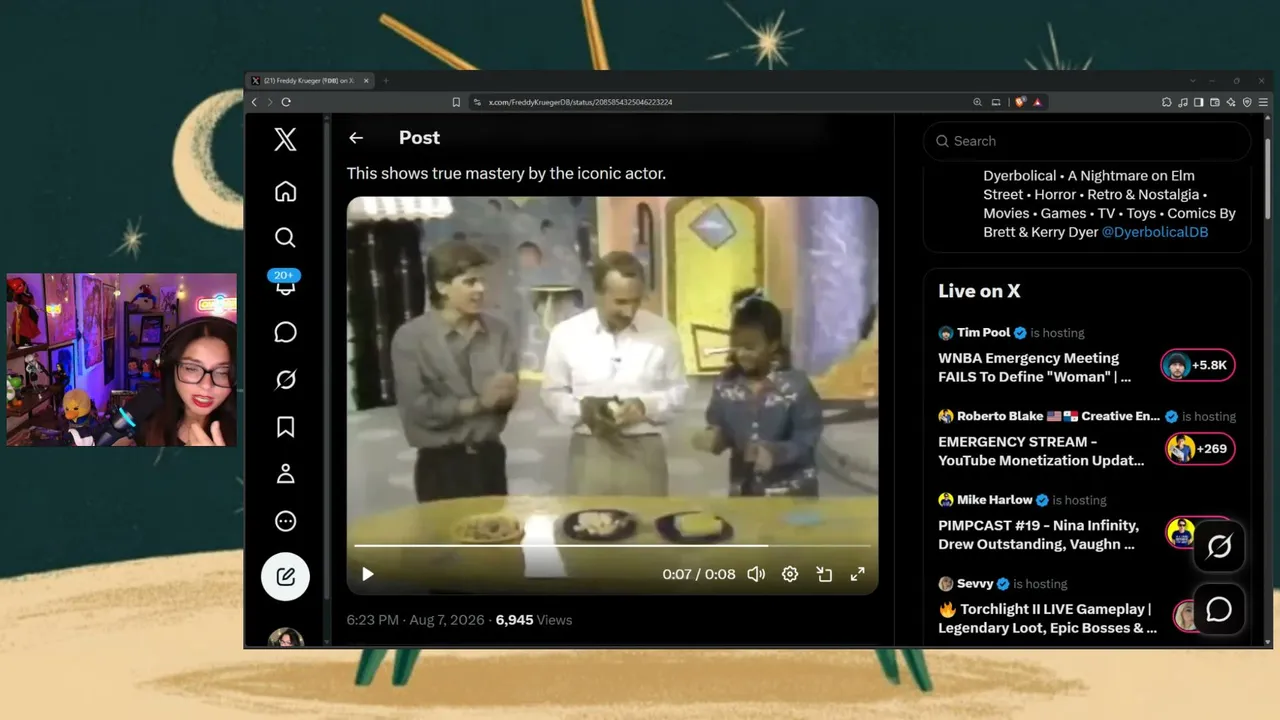Image resolution: width=1280 pixels, height=720 pixels.
Task: Open the floating Grok button
Action: (1219, 546)
